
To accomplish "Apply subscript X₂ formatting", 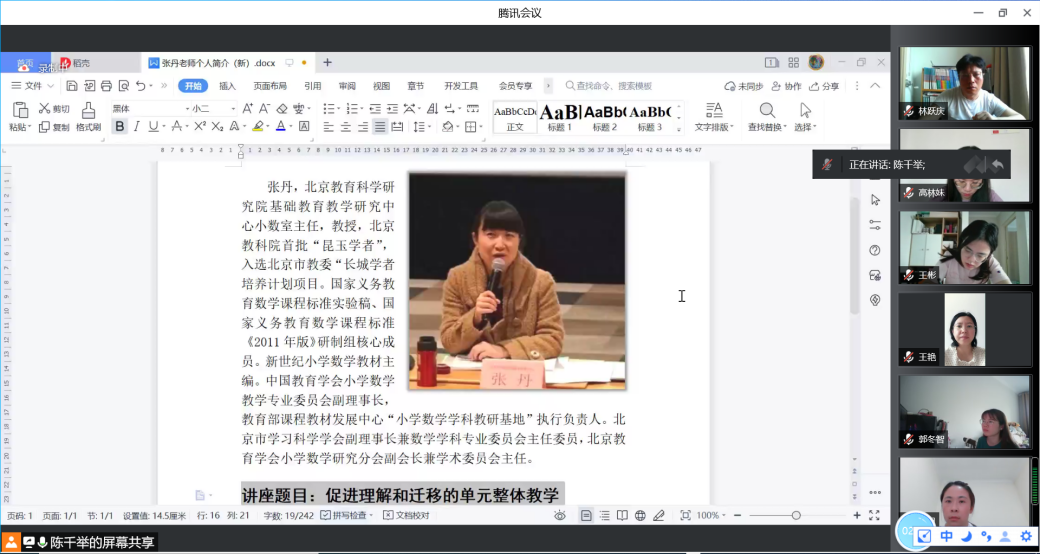I will (x=217, y=126).
